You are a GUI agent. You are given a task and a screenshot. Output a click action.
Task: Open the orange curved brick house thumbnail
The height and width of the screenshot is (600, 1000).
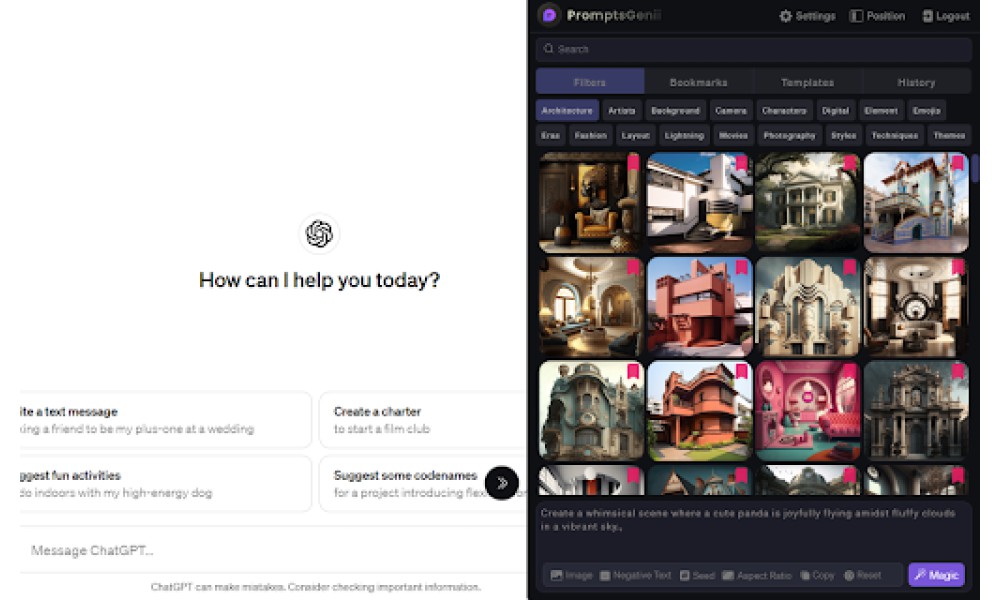coord(700,411)
